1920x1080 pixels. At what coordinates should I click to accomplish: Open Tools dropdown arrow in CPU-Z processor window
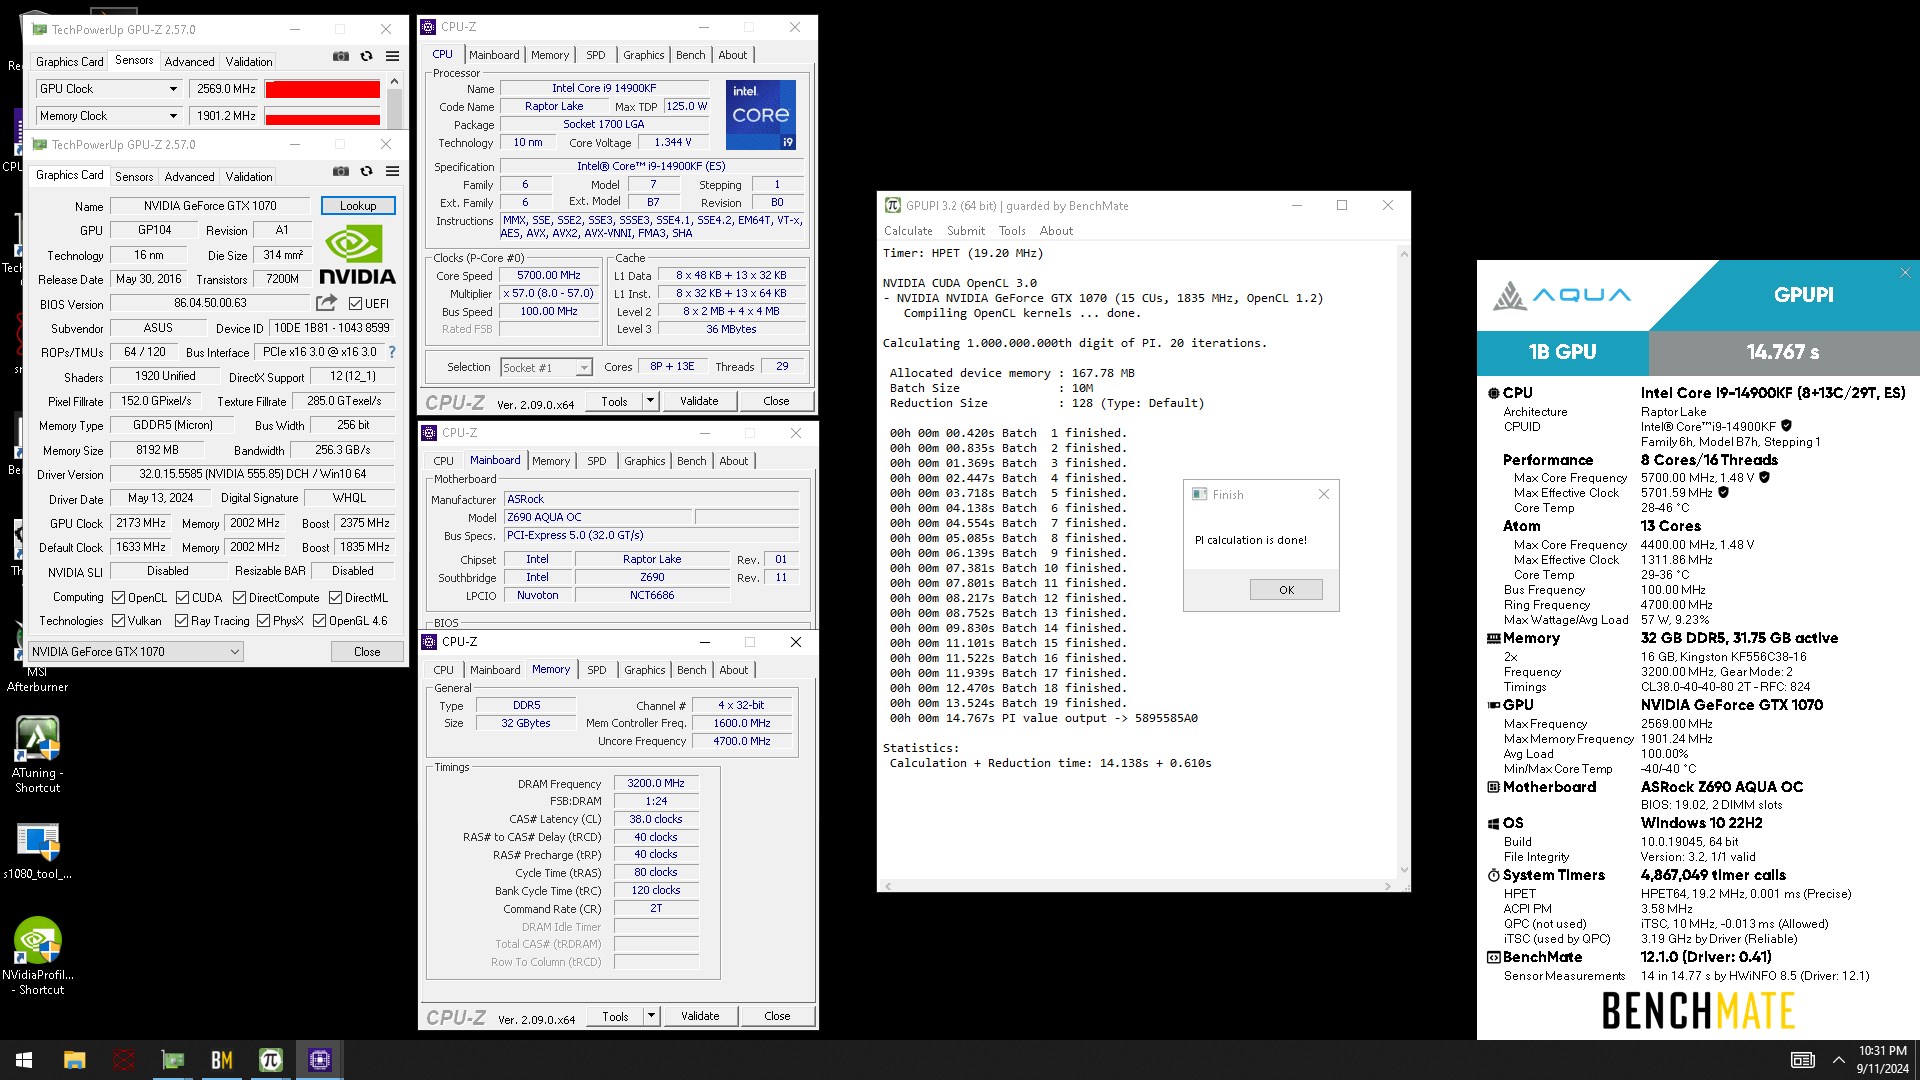click(x=650, y=401)
